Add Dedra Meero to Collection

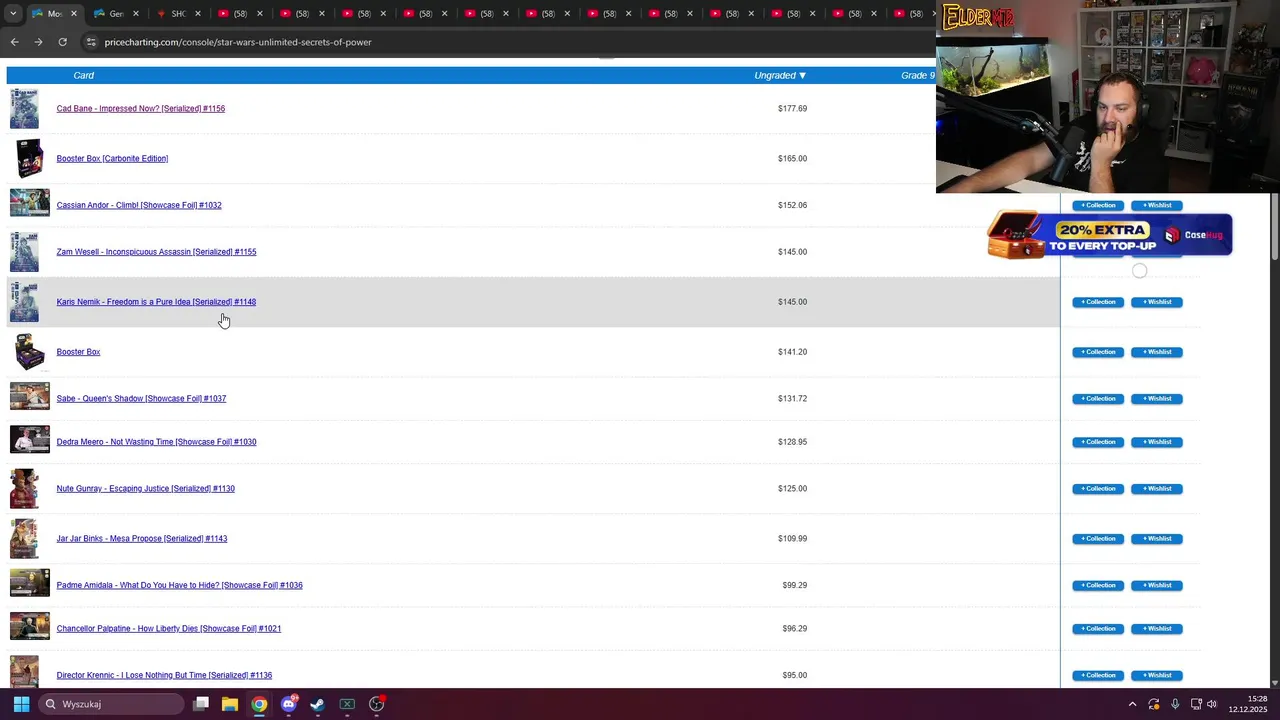1098,442
